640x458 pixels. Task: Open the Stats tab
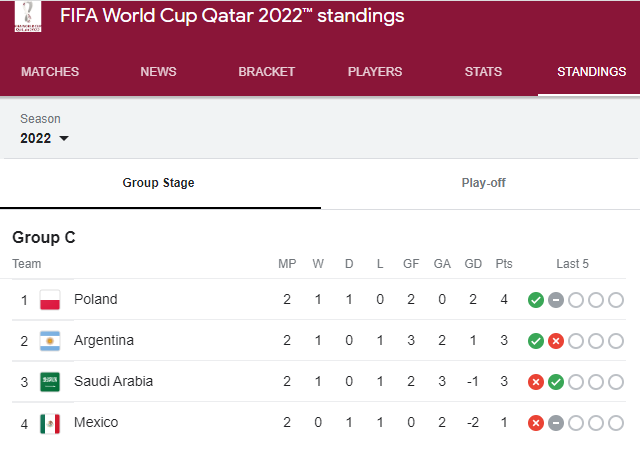483,71
